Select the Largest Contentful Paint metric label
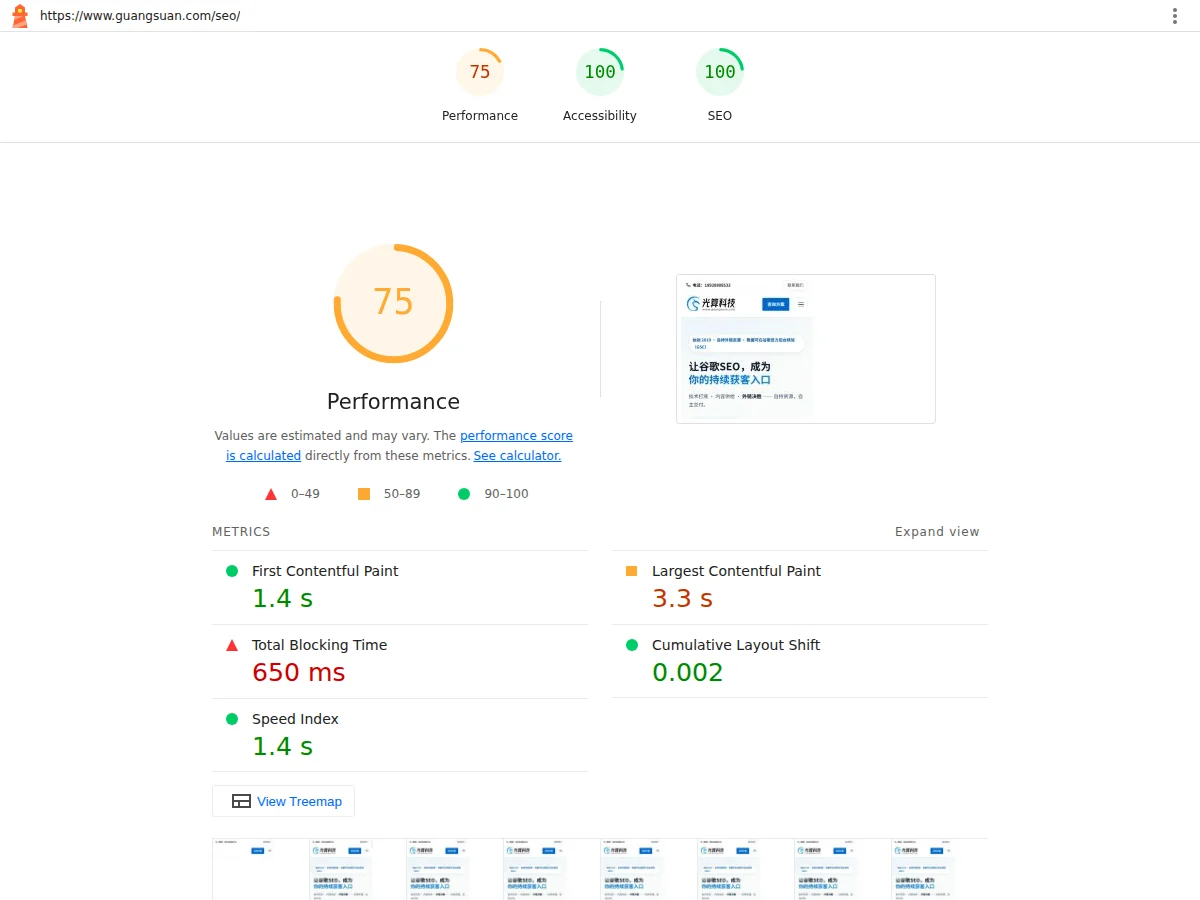 (736, 571)
